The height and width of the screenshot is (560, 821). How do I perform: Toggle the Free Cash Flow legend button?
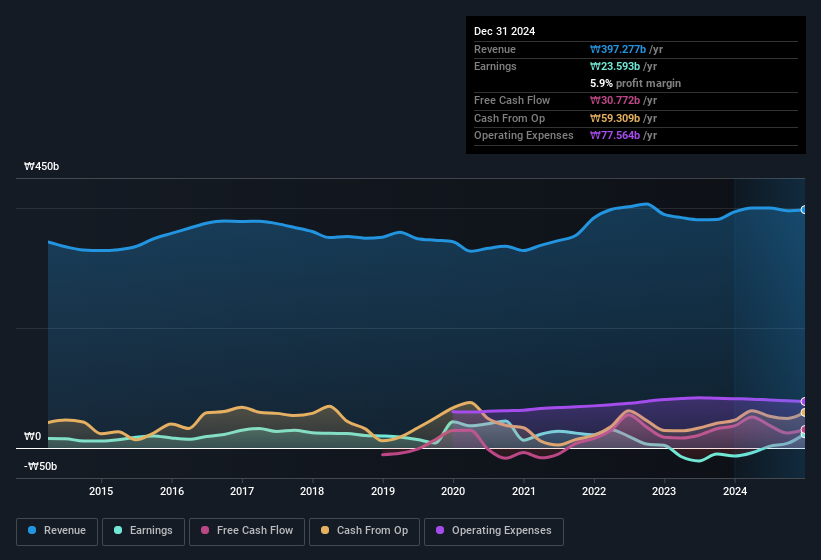(247, 531)
